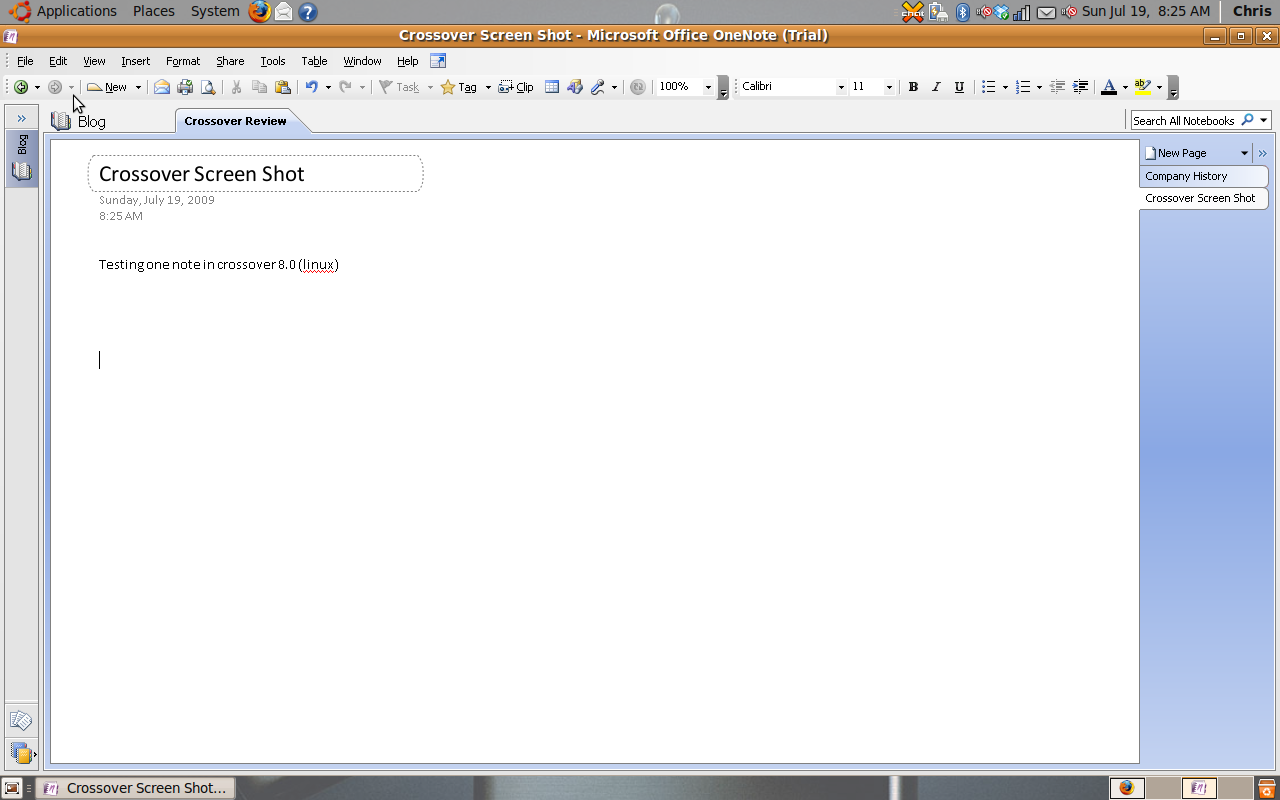Image resolution: width=1280 pixels, height=800 pixels.
Task: Click the Decrease Indent icon
Action: 1057,87
